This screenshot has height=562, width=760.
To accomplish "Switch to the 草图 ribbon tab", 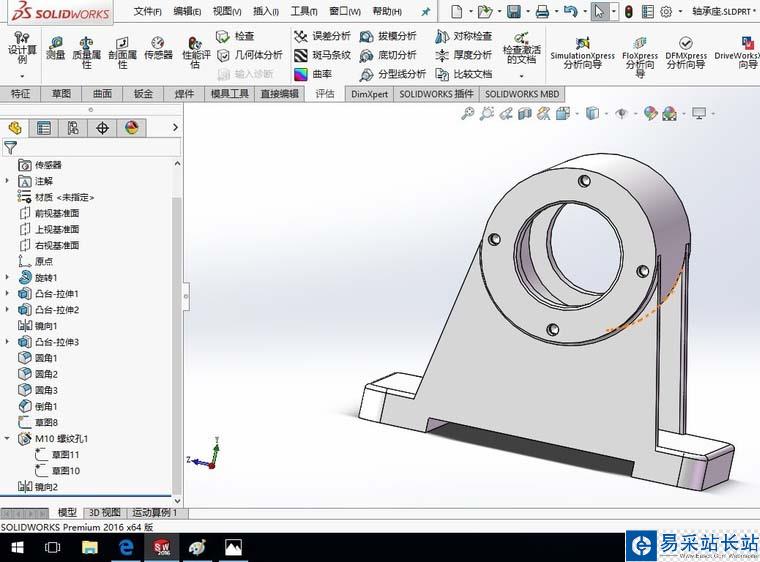I will pyautogui.click(x=61, y=94).
